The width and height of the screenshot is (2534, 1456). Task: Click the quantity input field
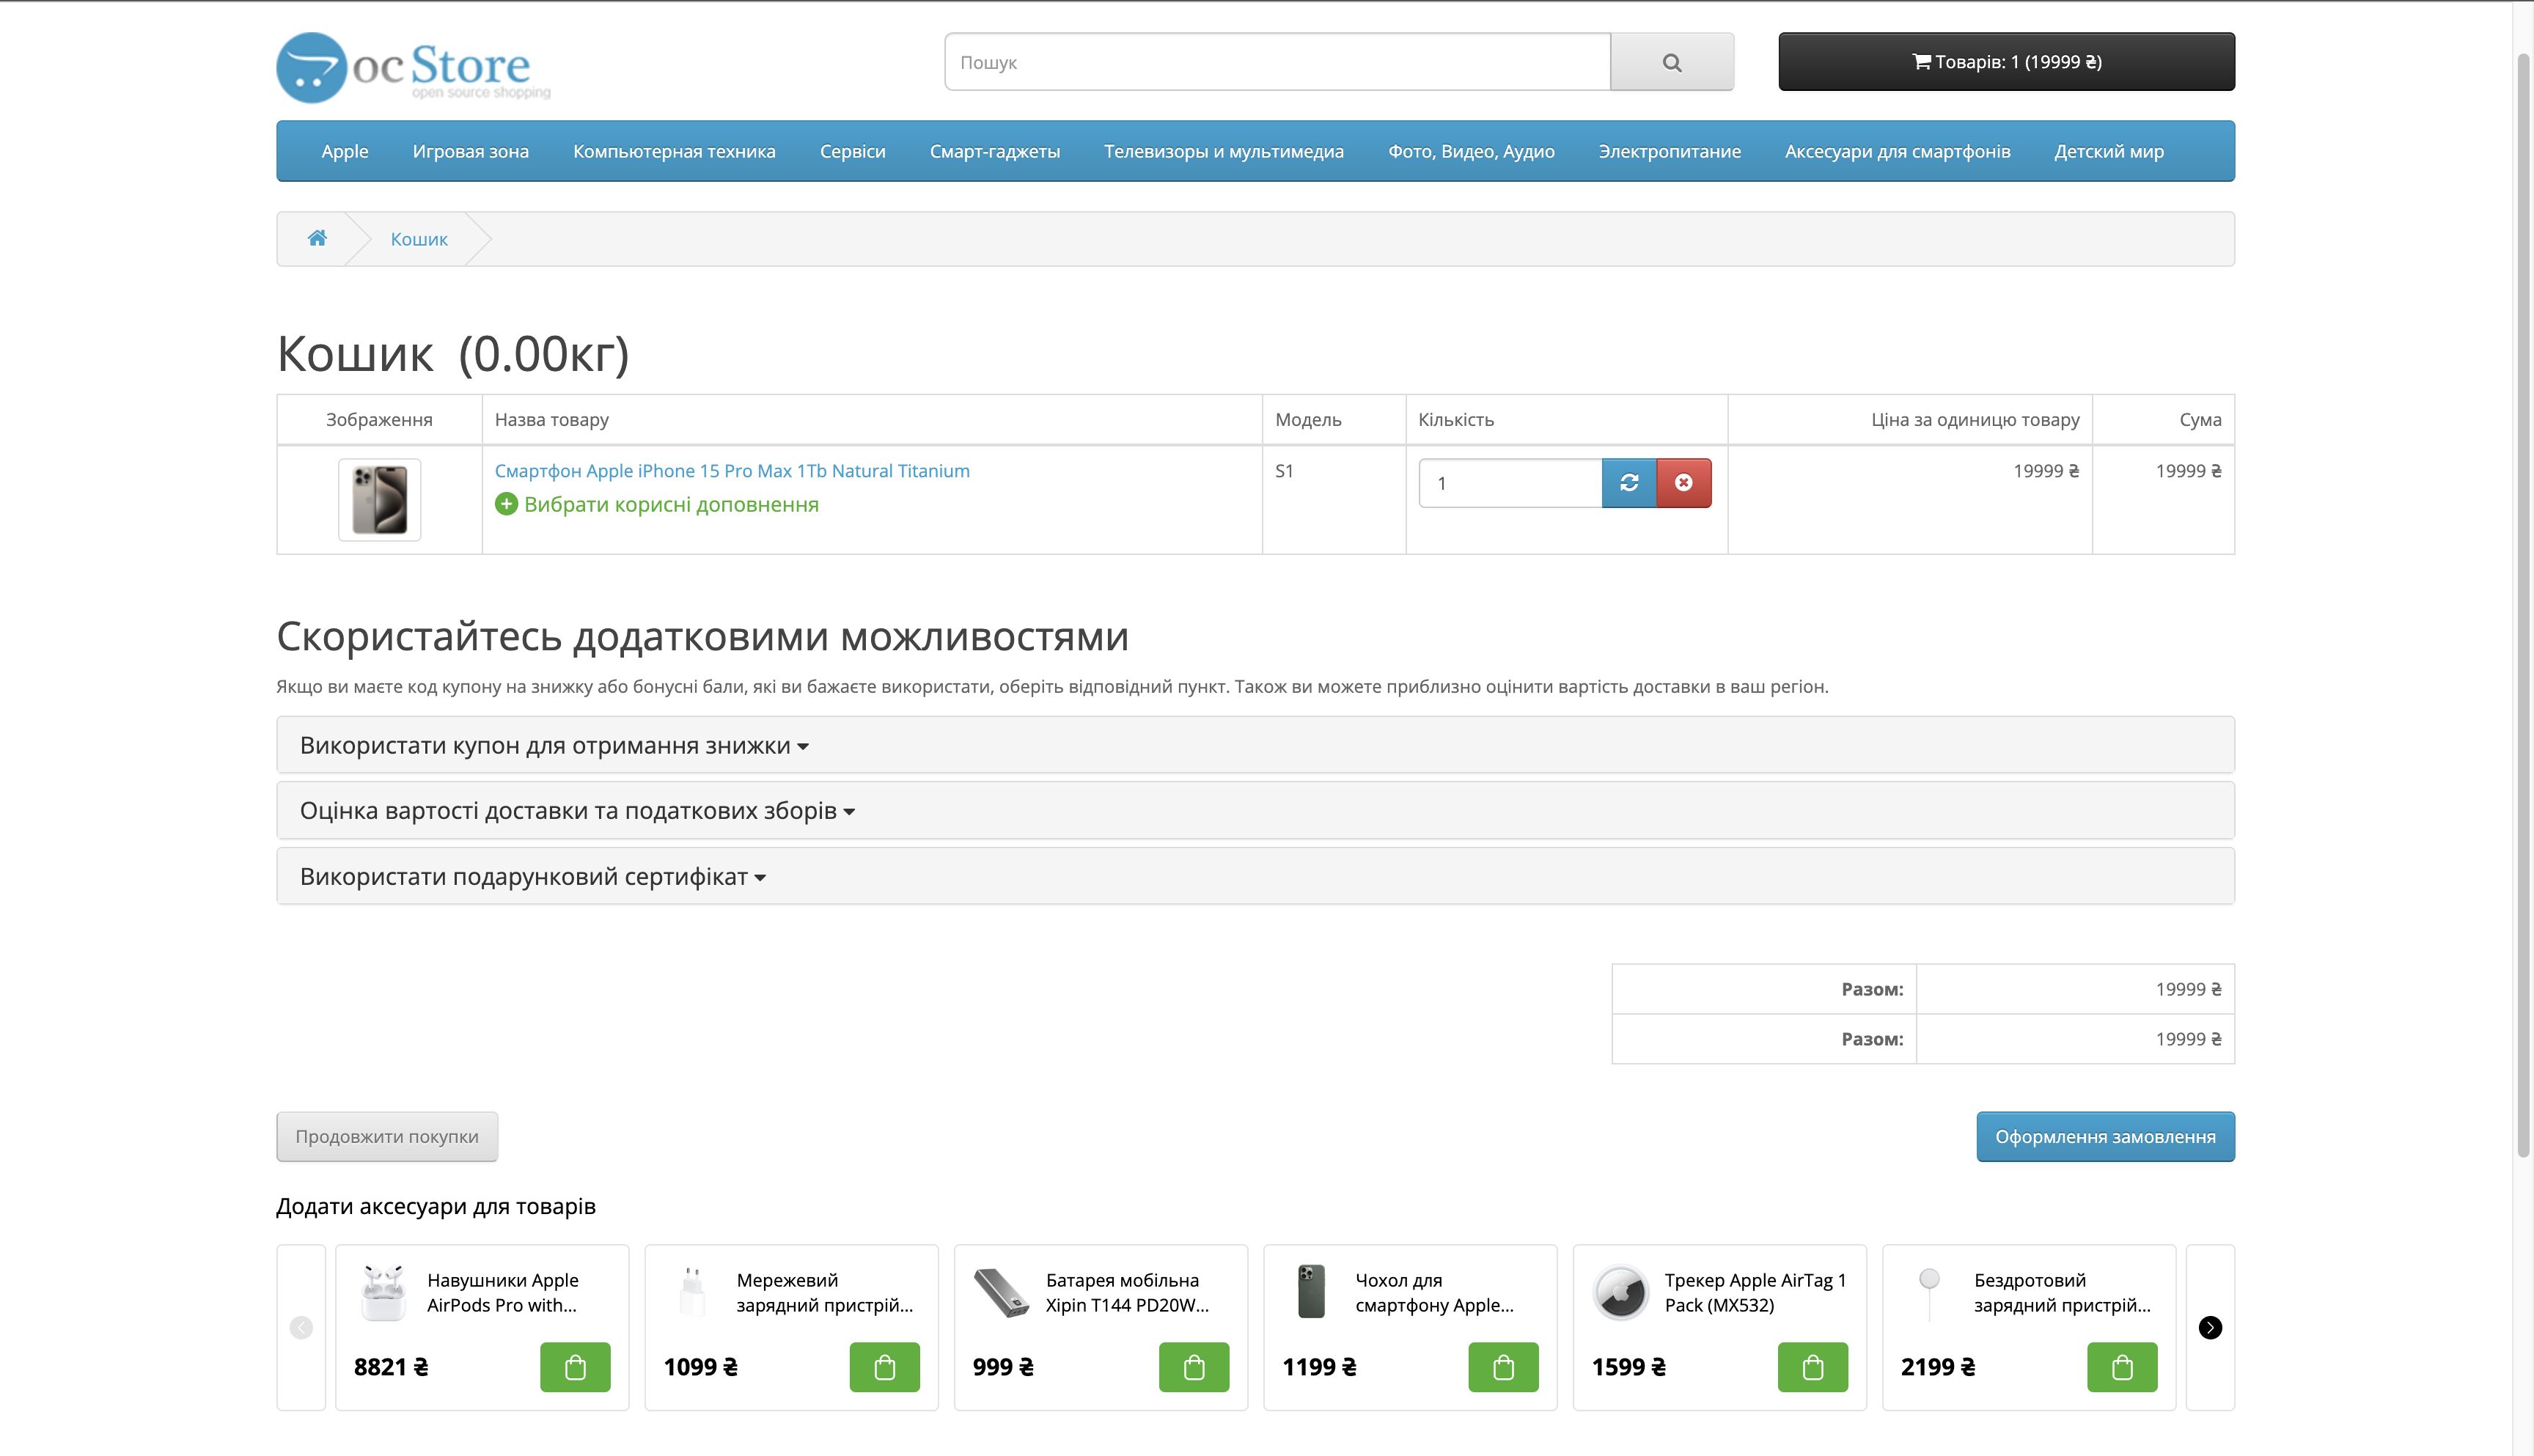pos(1510,483)
